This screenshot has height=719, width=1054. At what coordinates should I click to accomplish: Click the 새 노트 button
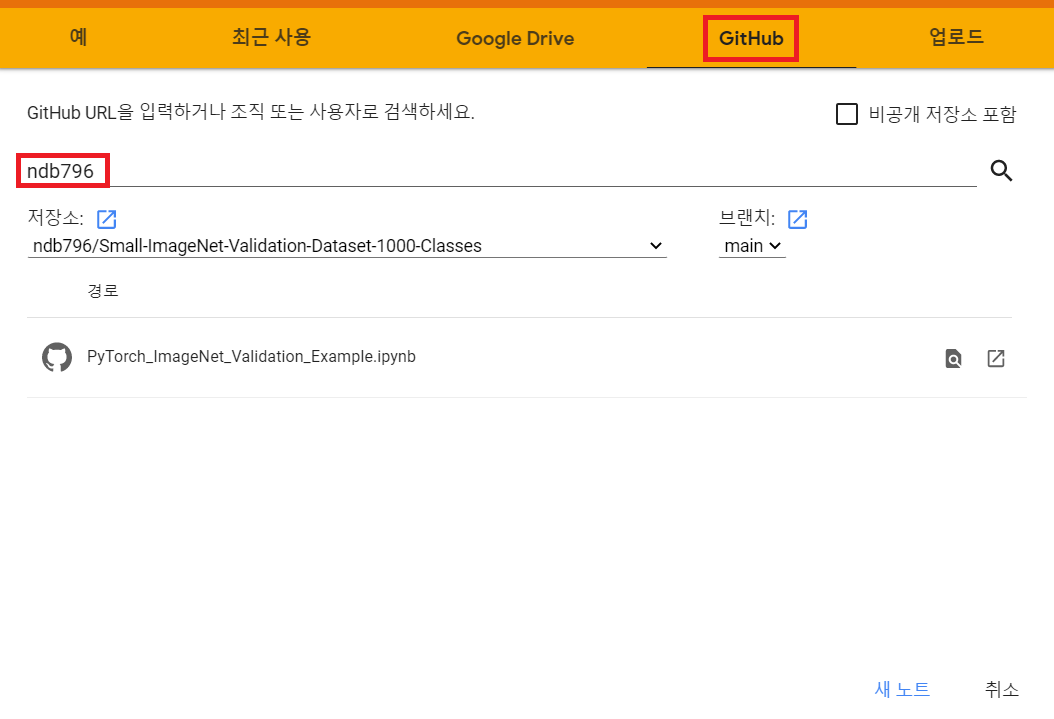[902, 689]
